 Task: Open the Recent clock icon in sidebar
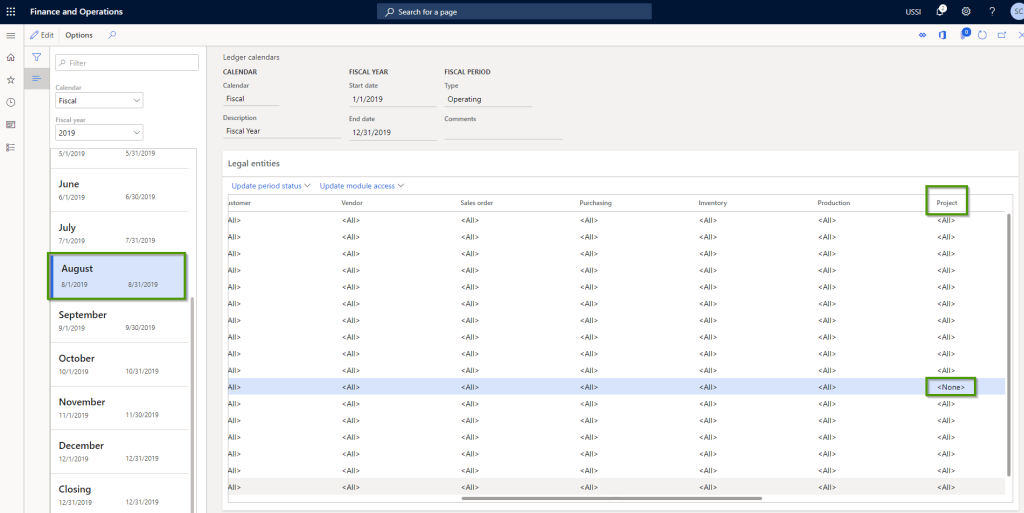[11, 102]
